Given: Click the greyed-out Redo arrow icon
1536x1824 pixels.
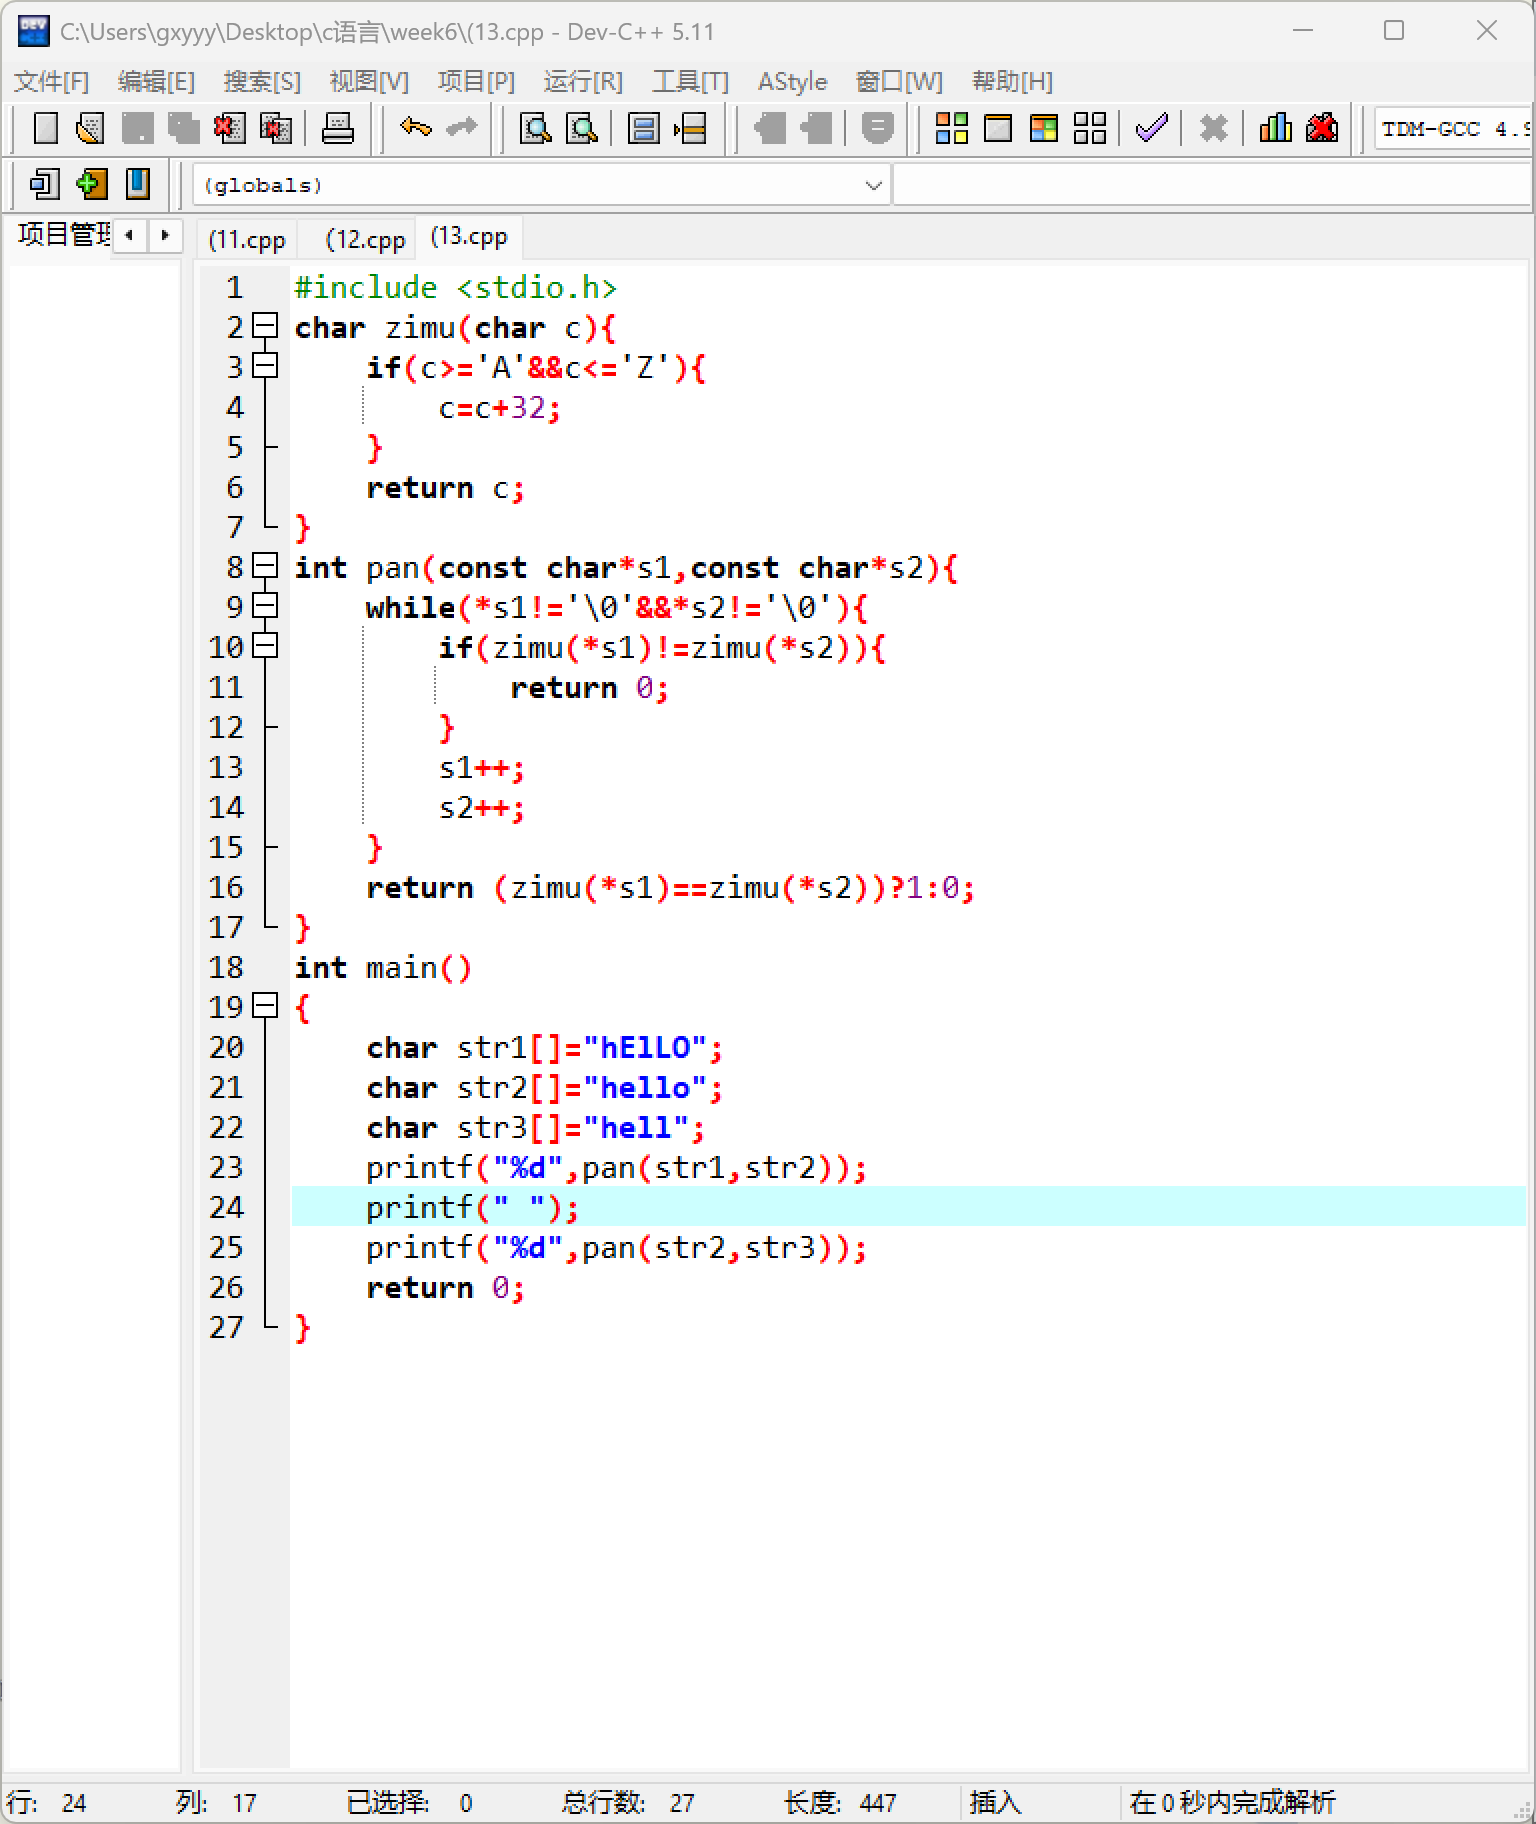Looking at the screenshot, I should (461, 128).
